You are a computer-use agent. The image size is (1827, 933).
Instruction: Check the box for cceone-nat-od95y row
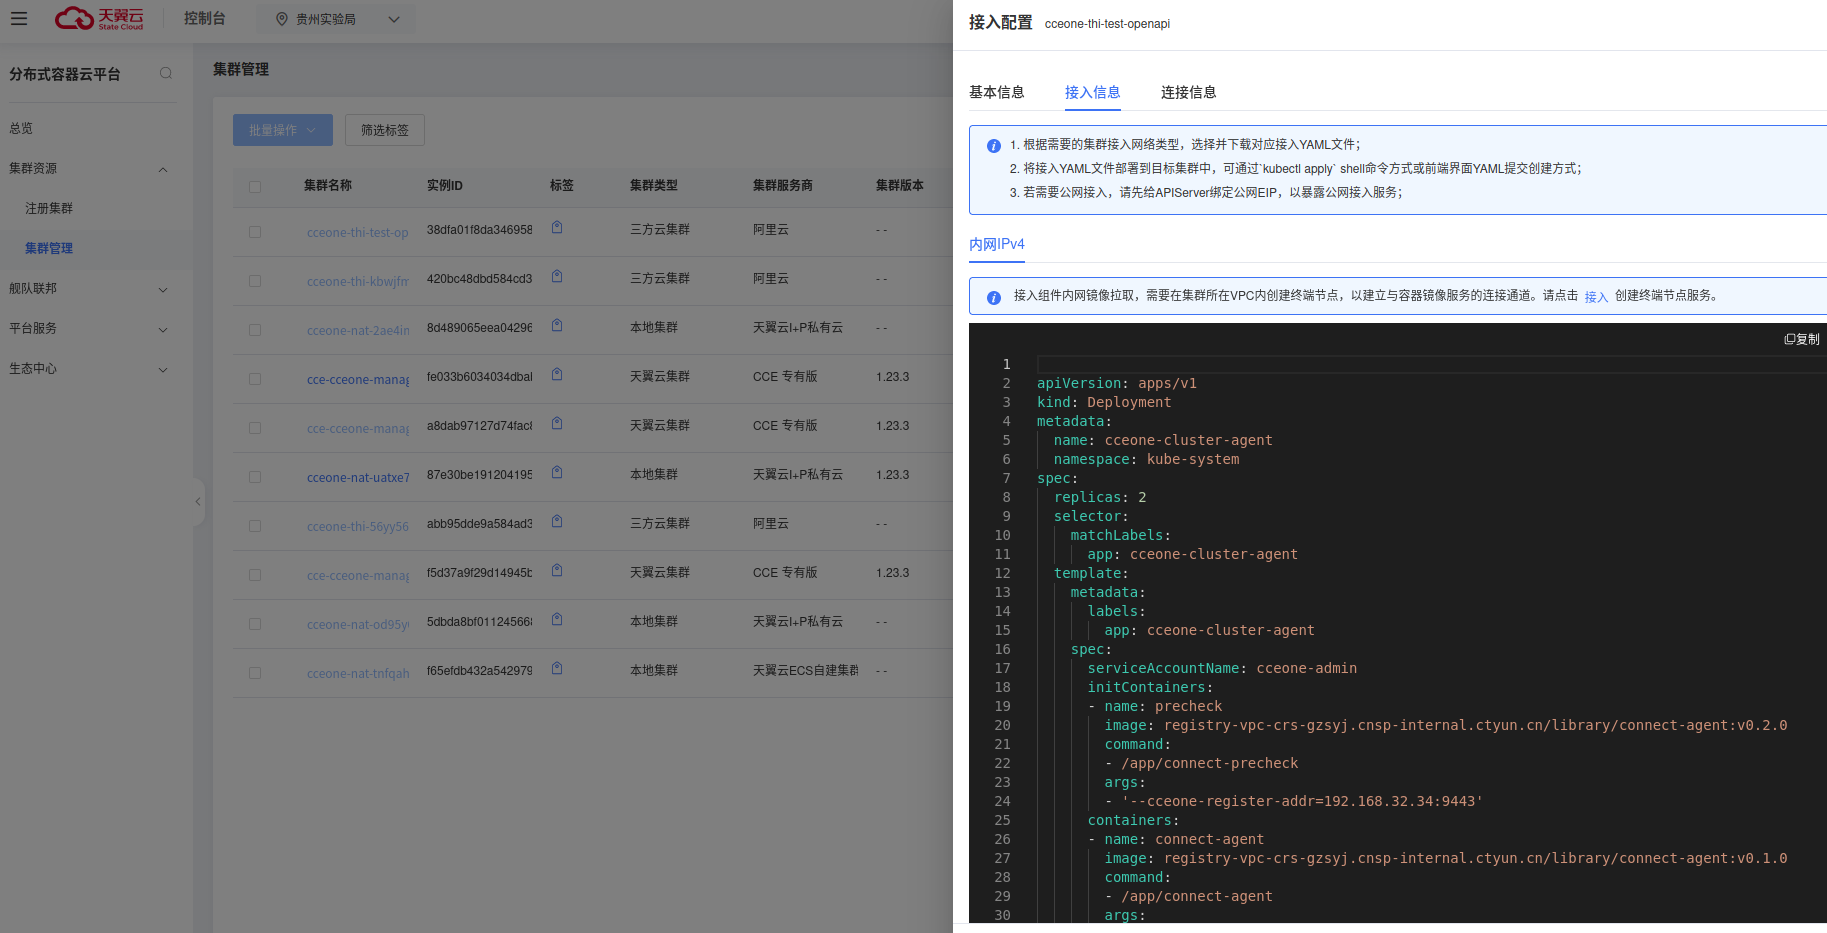(x=255, y=624)
